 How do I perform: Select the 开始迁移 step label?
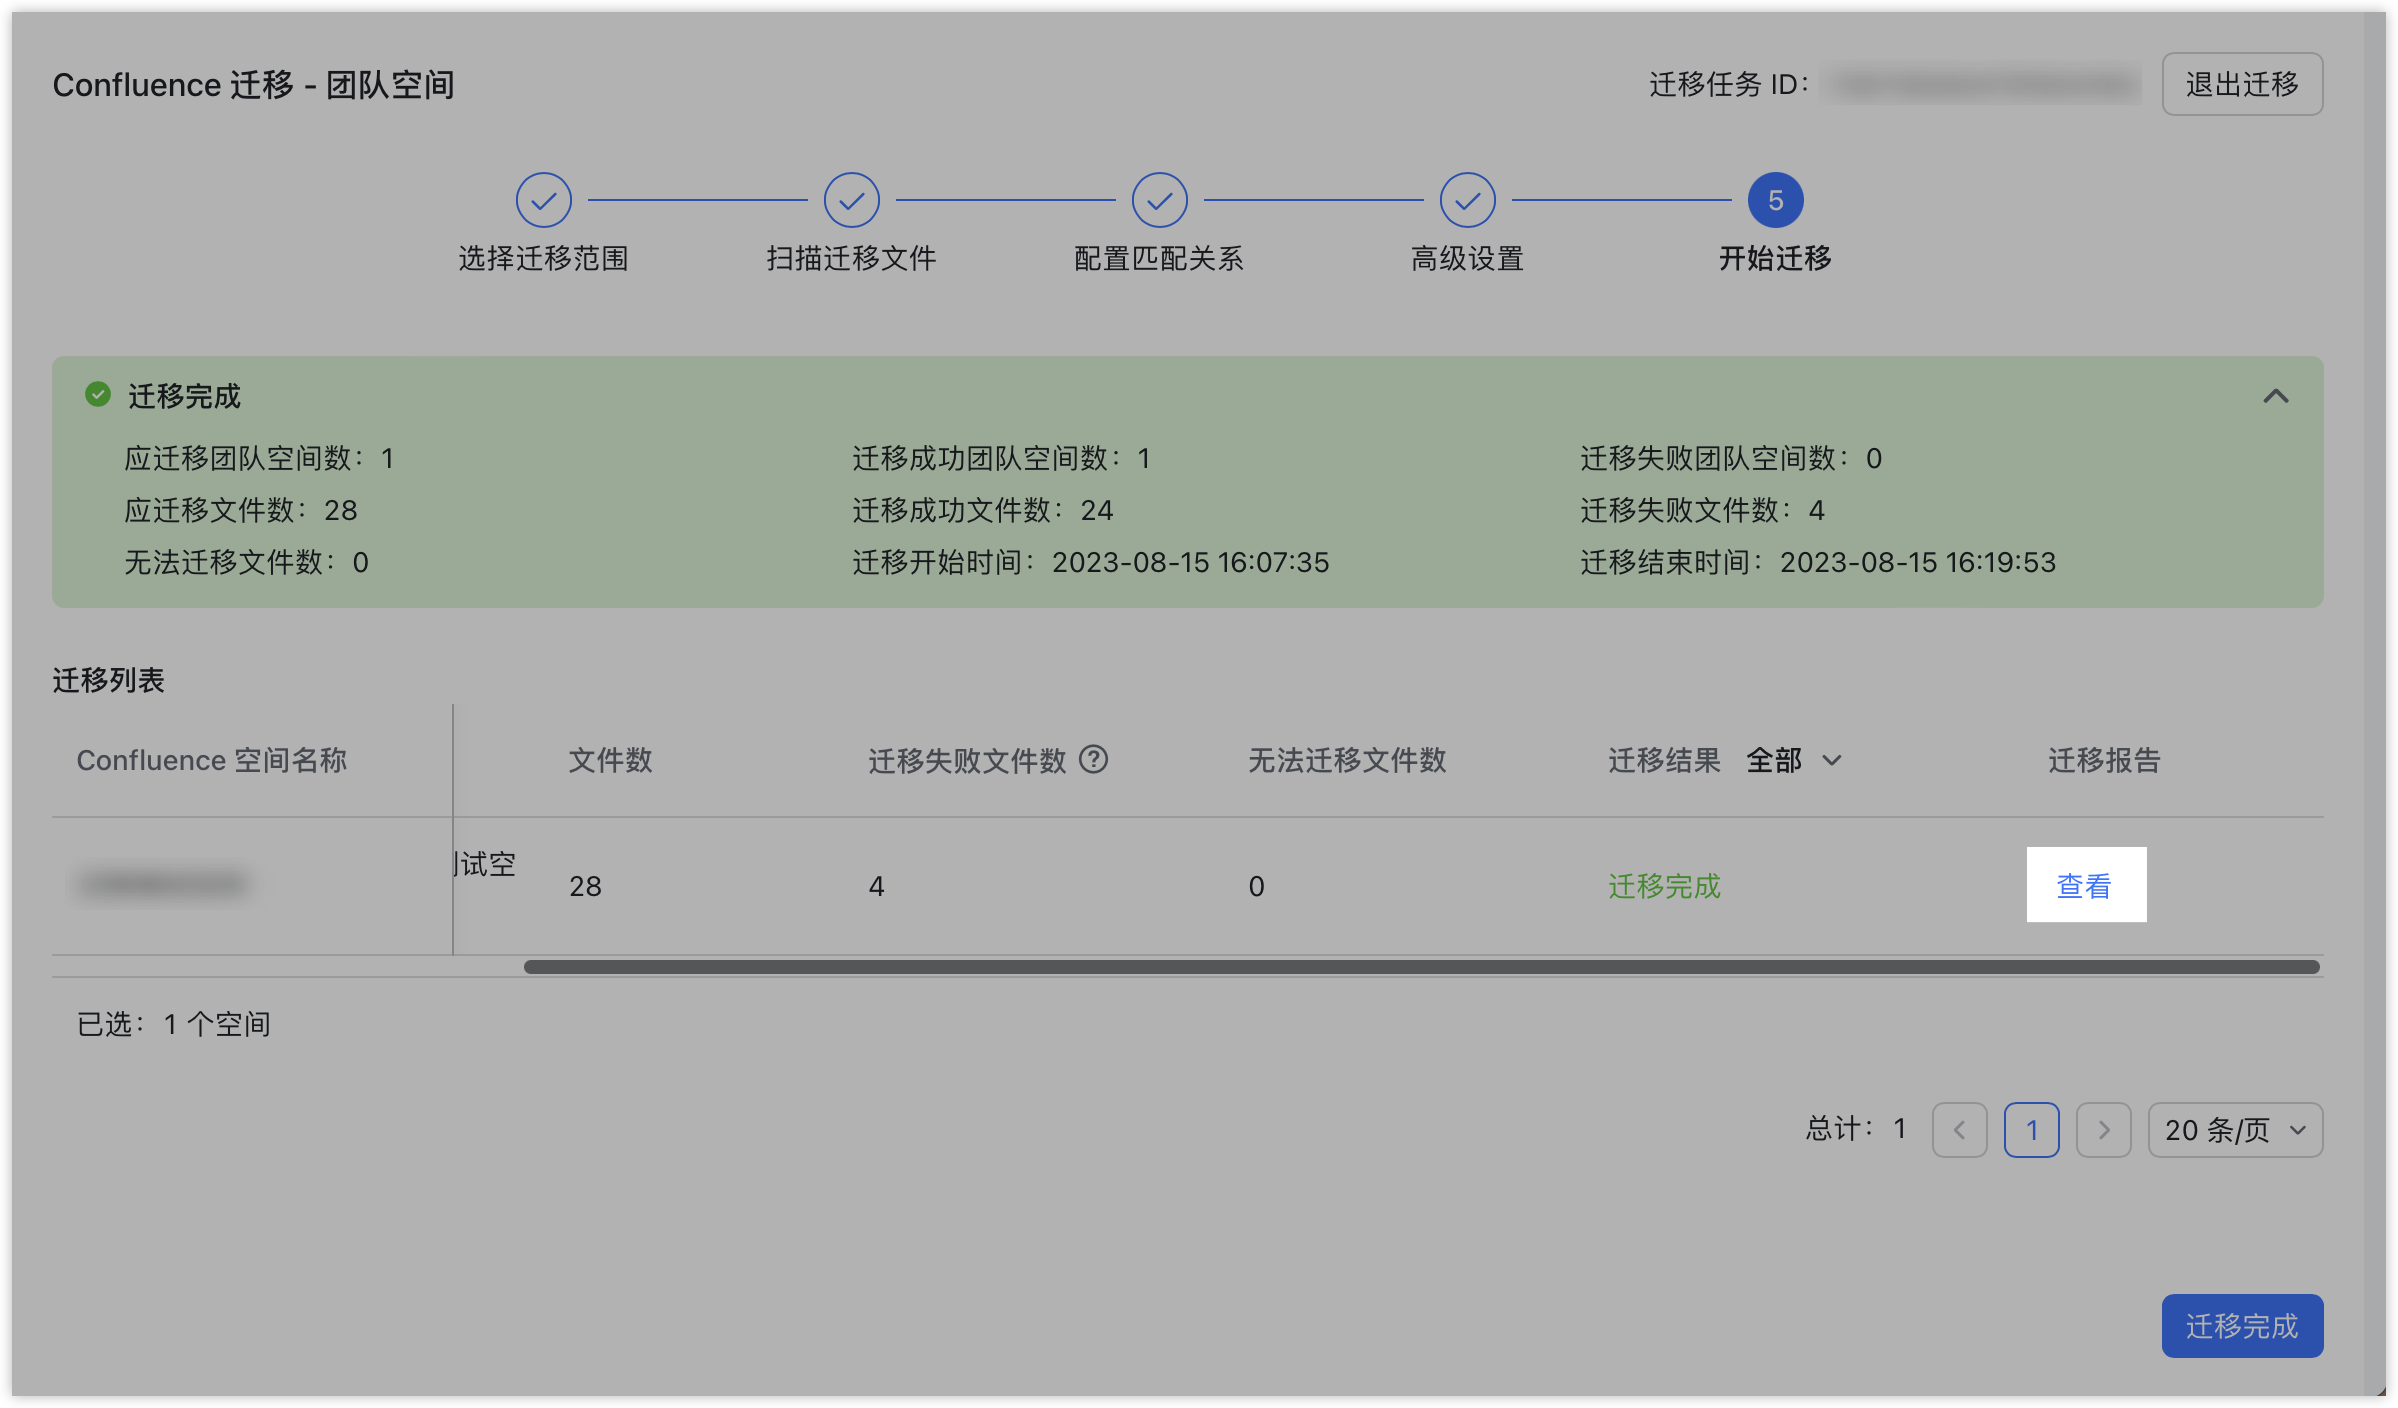[1773, 259]
